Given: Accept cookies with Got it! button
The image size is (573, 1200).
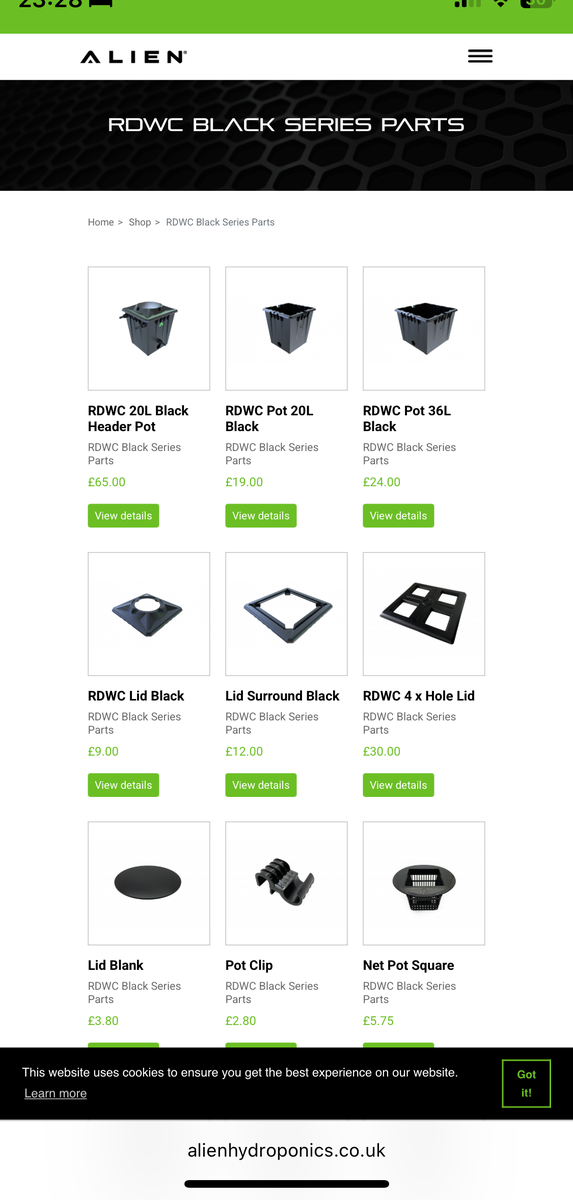Looking at the screenshot, I should 526,1083.
